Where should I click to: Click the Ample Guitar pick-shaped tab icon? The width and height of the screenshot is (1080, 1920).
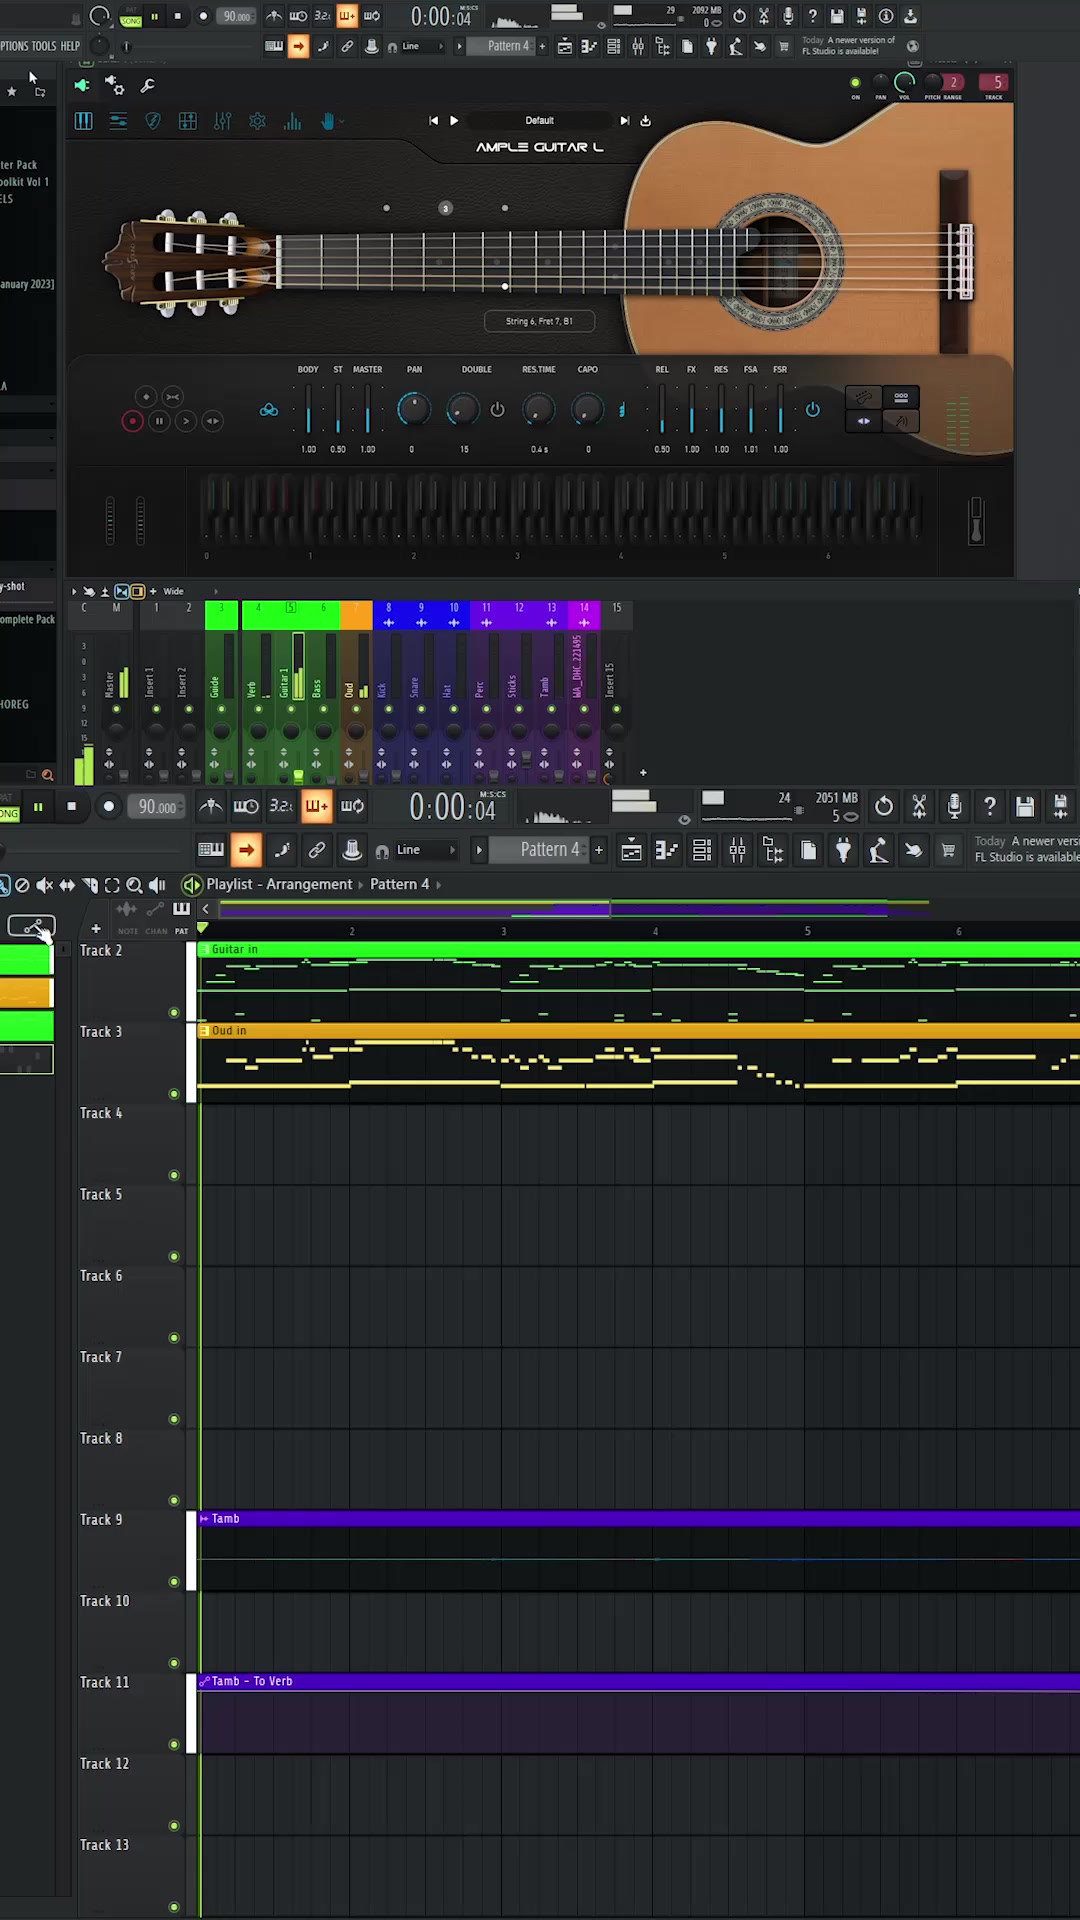(153, 121)
